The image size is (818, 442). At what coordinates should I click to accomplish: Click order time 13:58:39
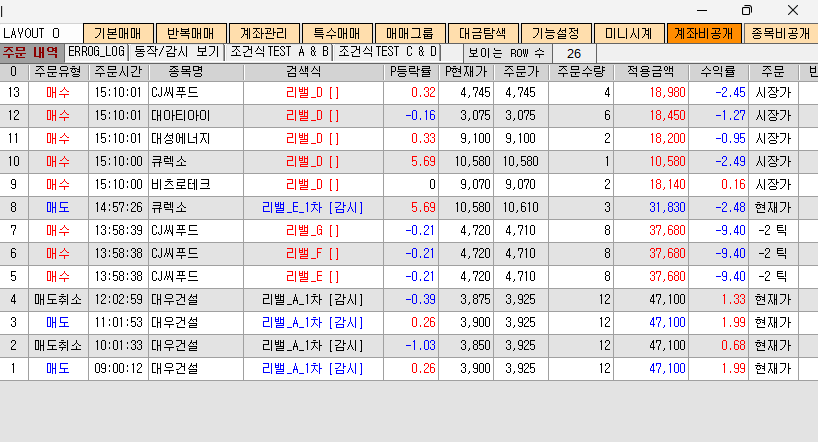[x=118, y=231]
